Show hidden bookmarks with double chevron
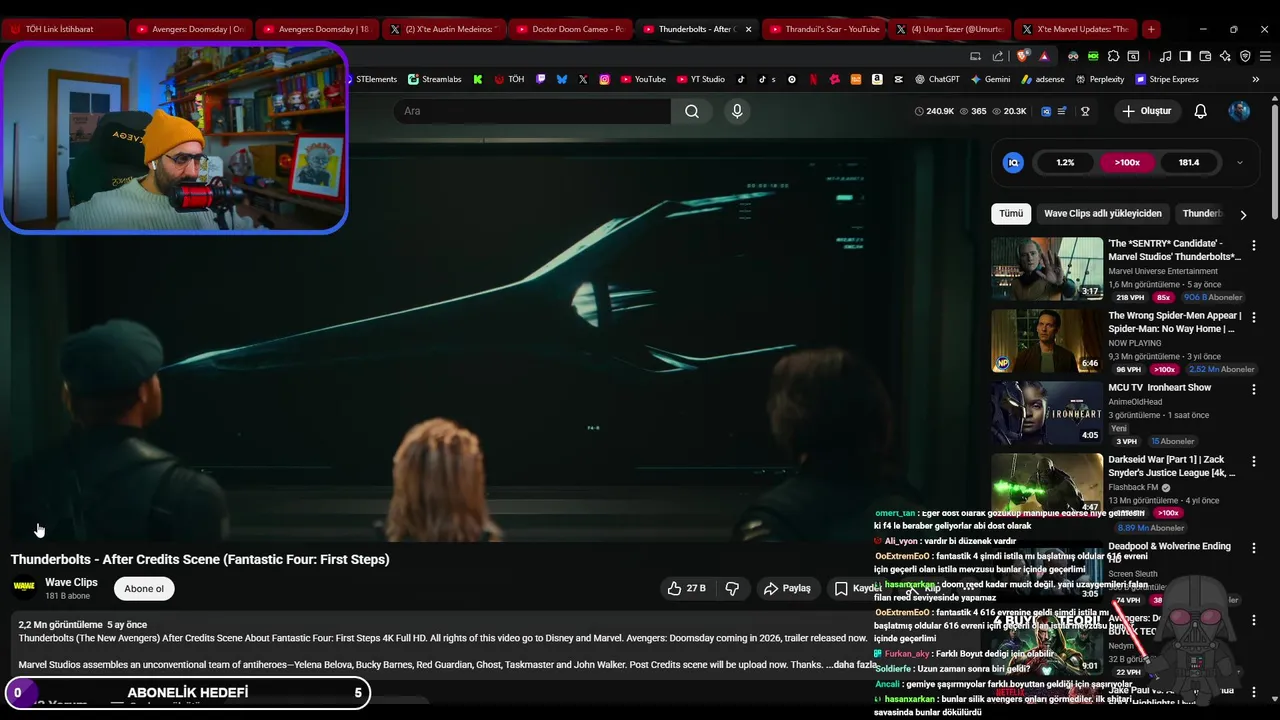 (1256, 79)
